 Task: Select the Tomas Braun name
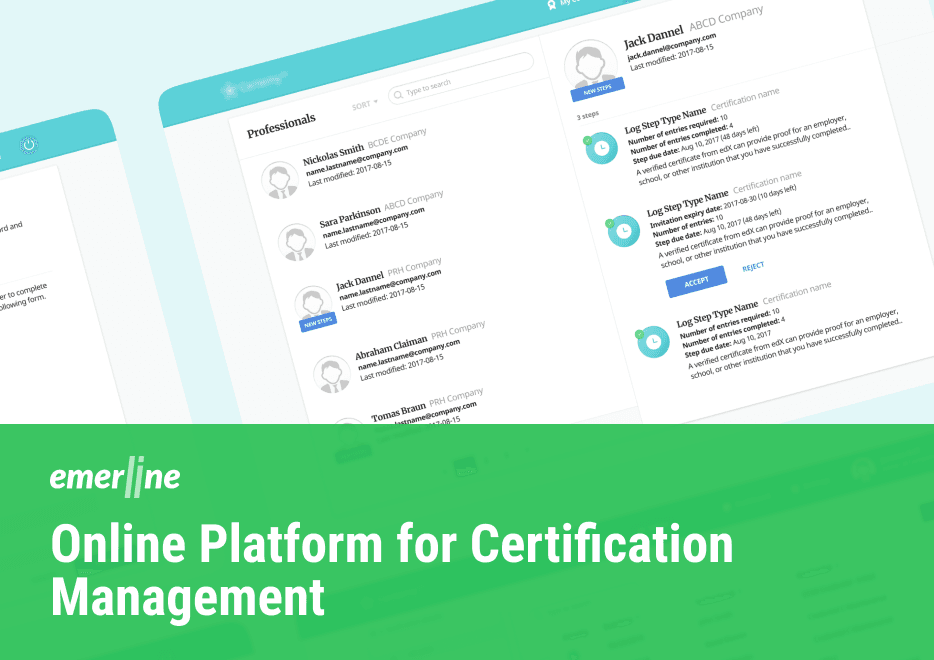(x=398, y=412)
